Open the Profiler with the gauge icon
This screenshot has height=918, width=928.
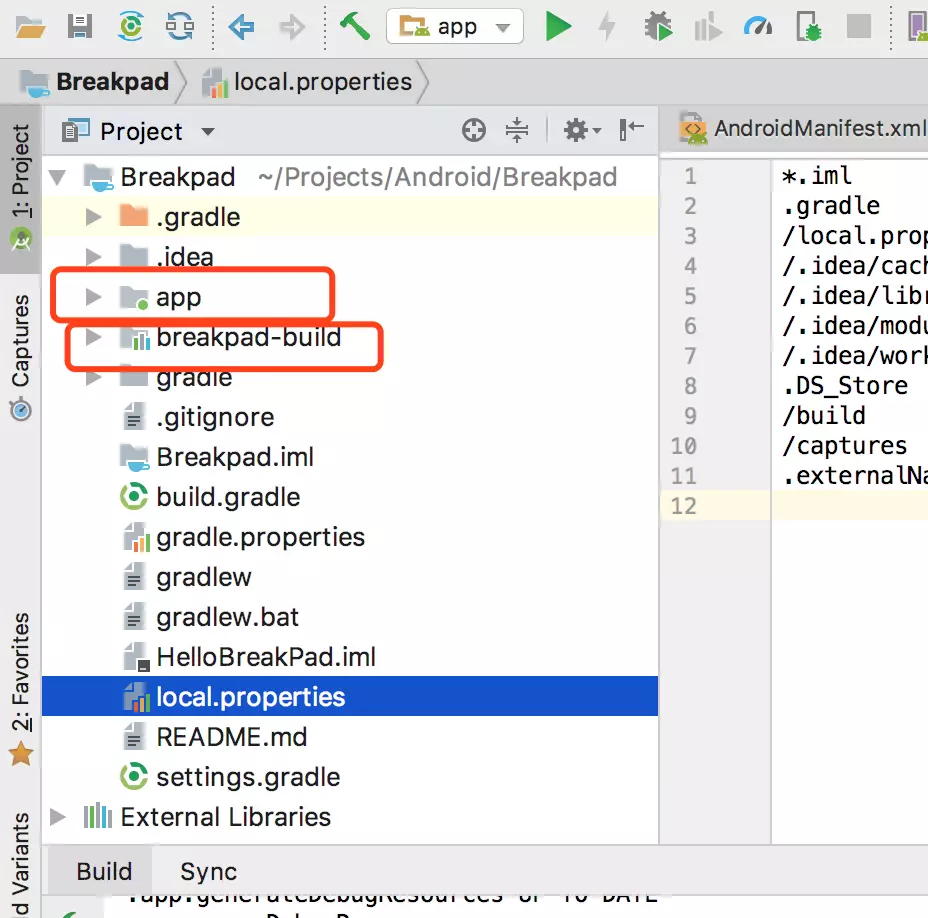(x=758, y=26)
